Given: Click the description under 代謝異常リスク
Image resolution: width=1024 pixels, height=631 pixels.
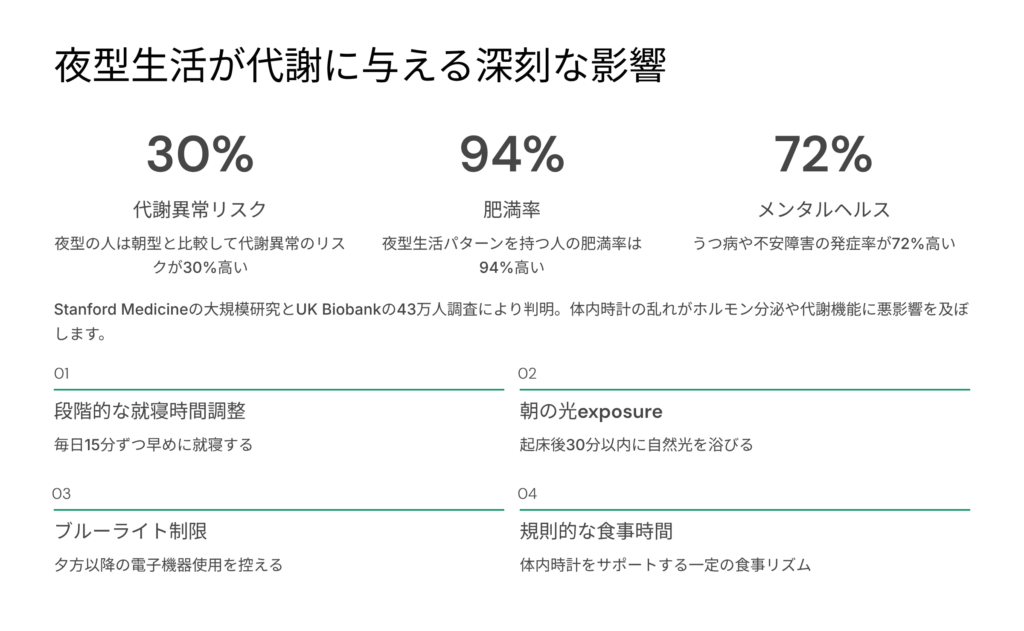Looking at the screenshot, I should (200, 254).
